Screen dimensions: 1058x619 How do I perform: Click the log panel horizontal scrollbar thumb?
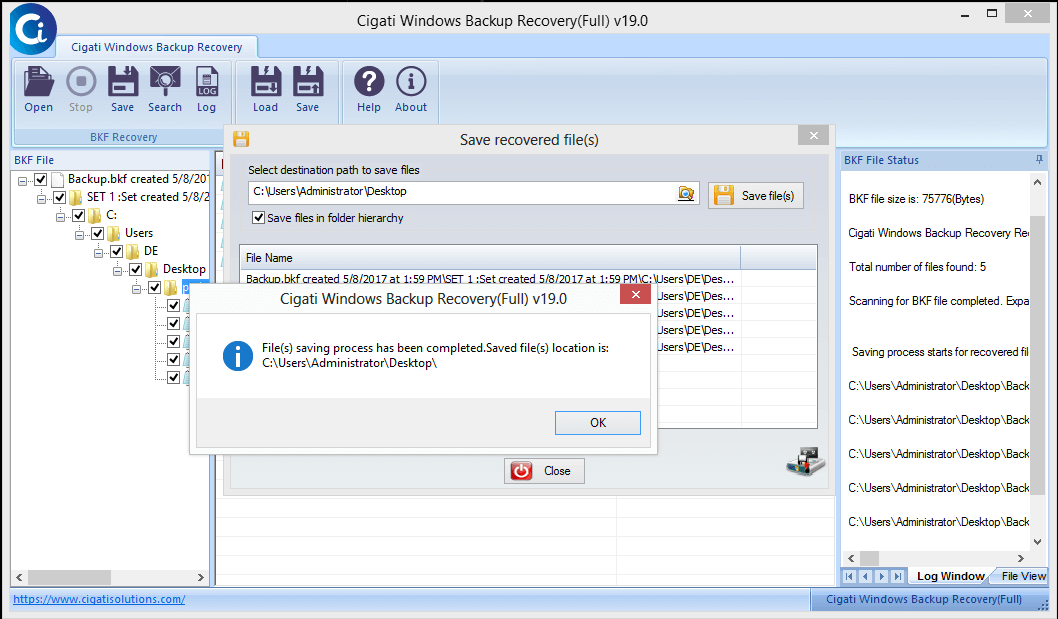(x=869, y=558)
